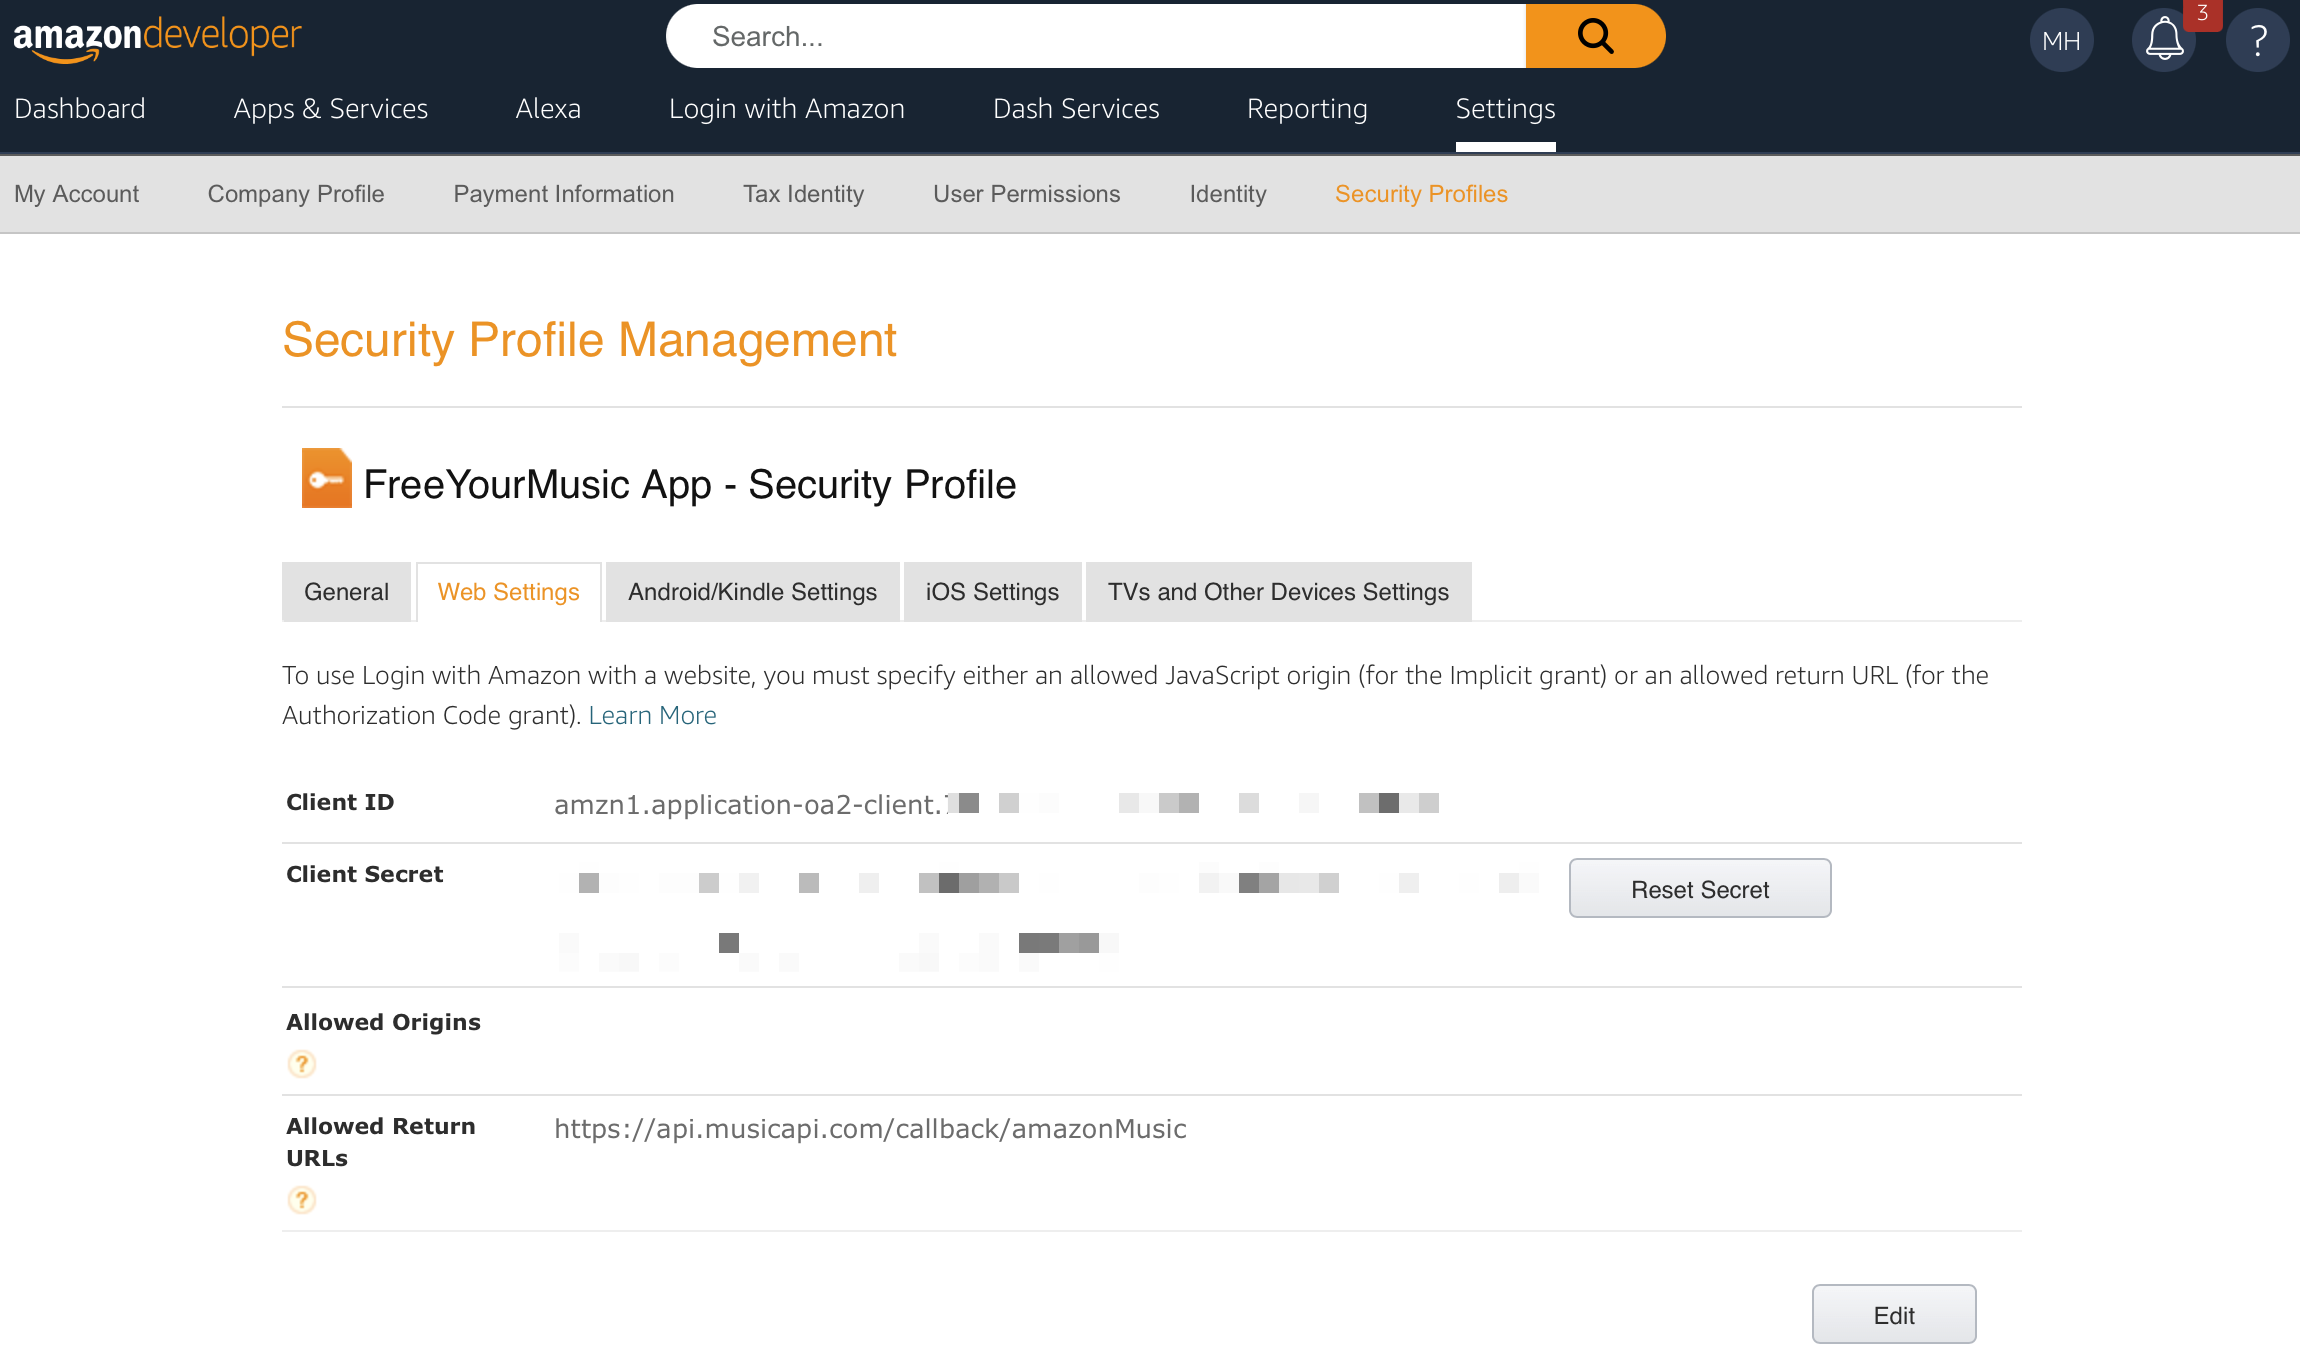Click the MH account avatar
This screenshot has height=1370, width=2300.
tap(2062, 40)
